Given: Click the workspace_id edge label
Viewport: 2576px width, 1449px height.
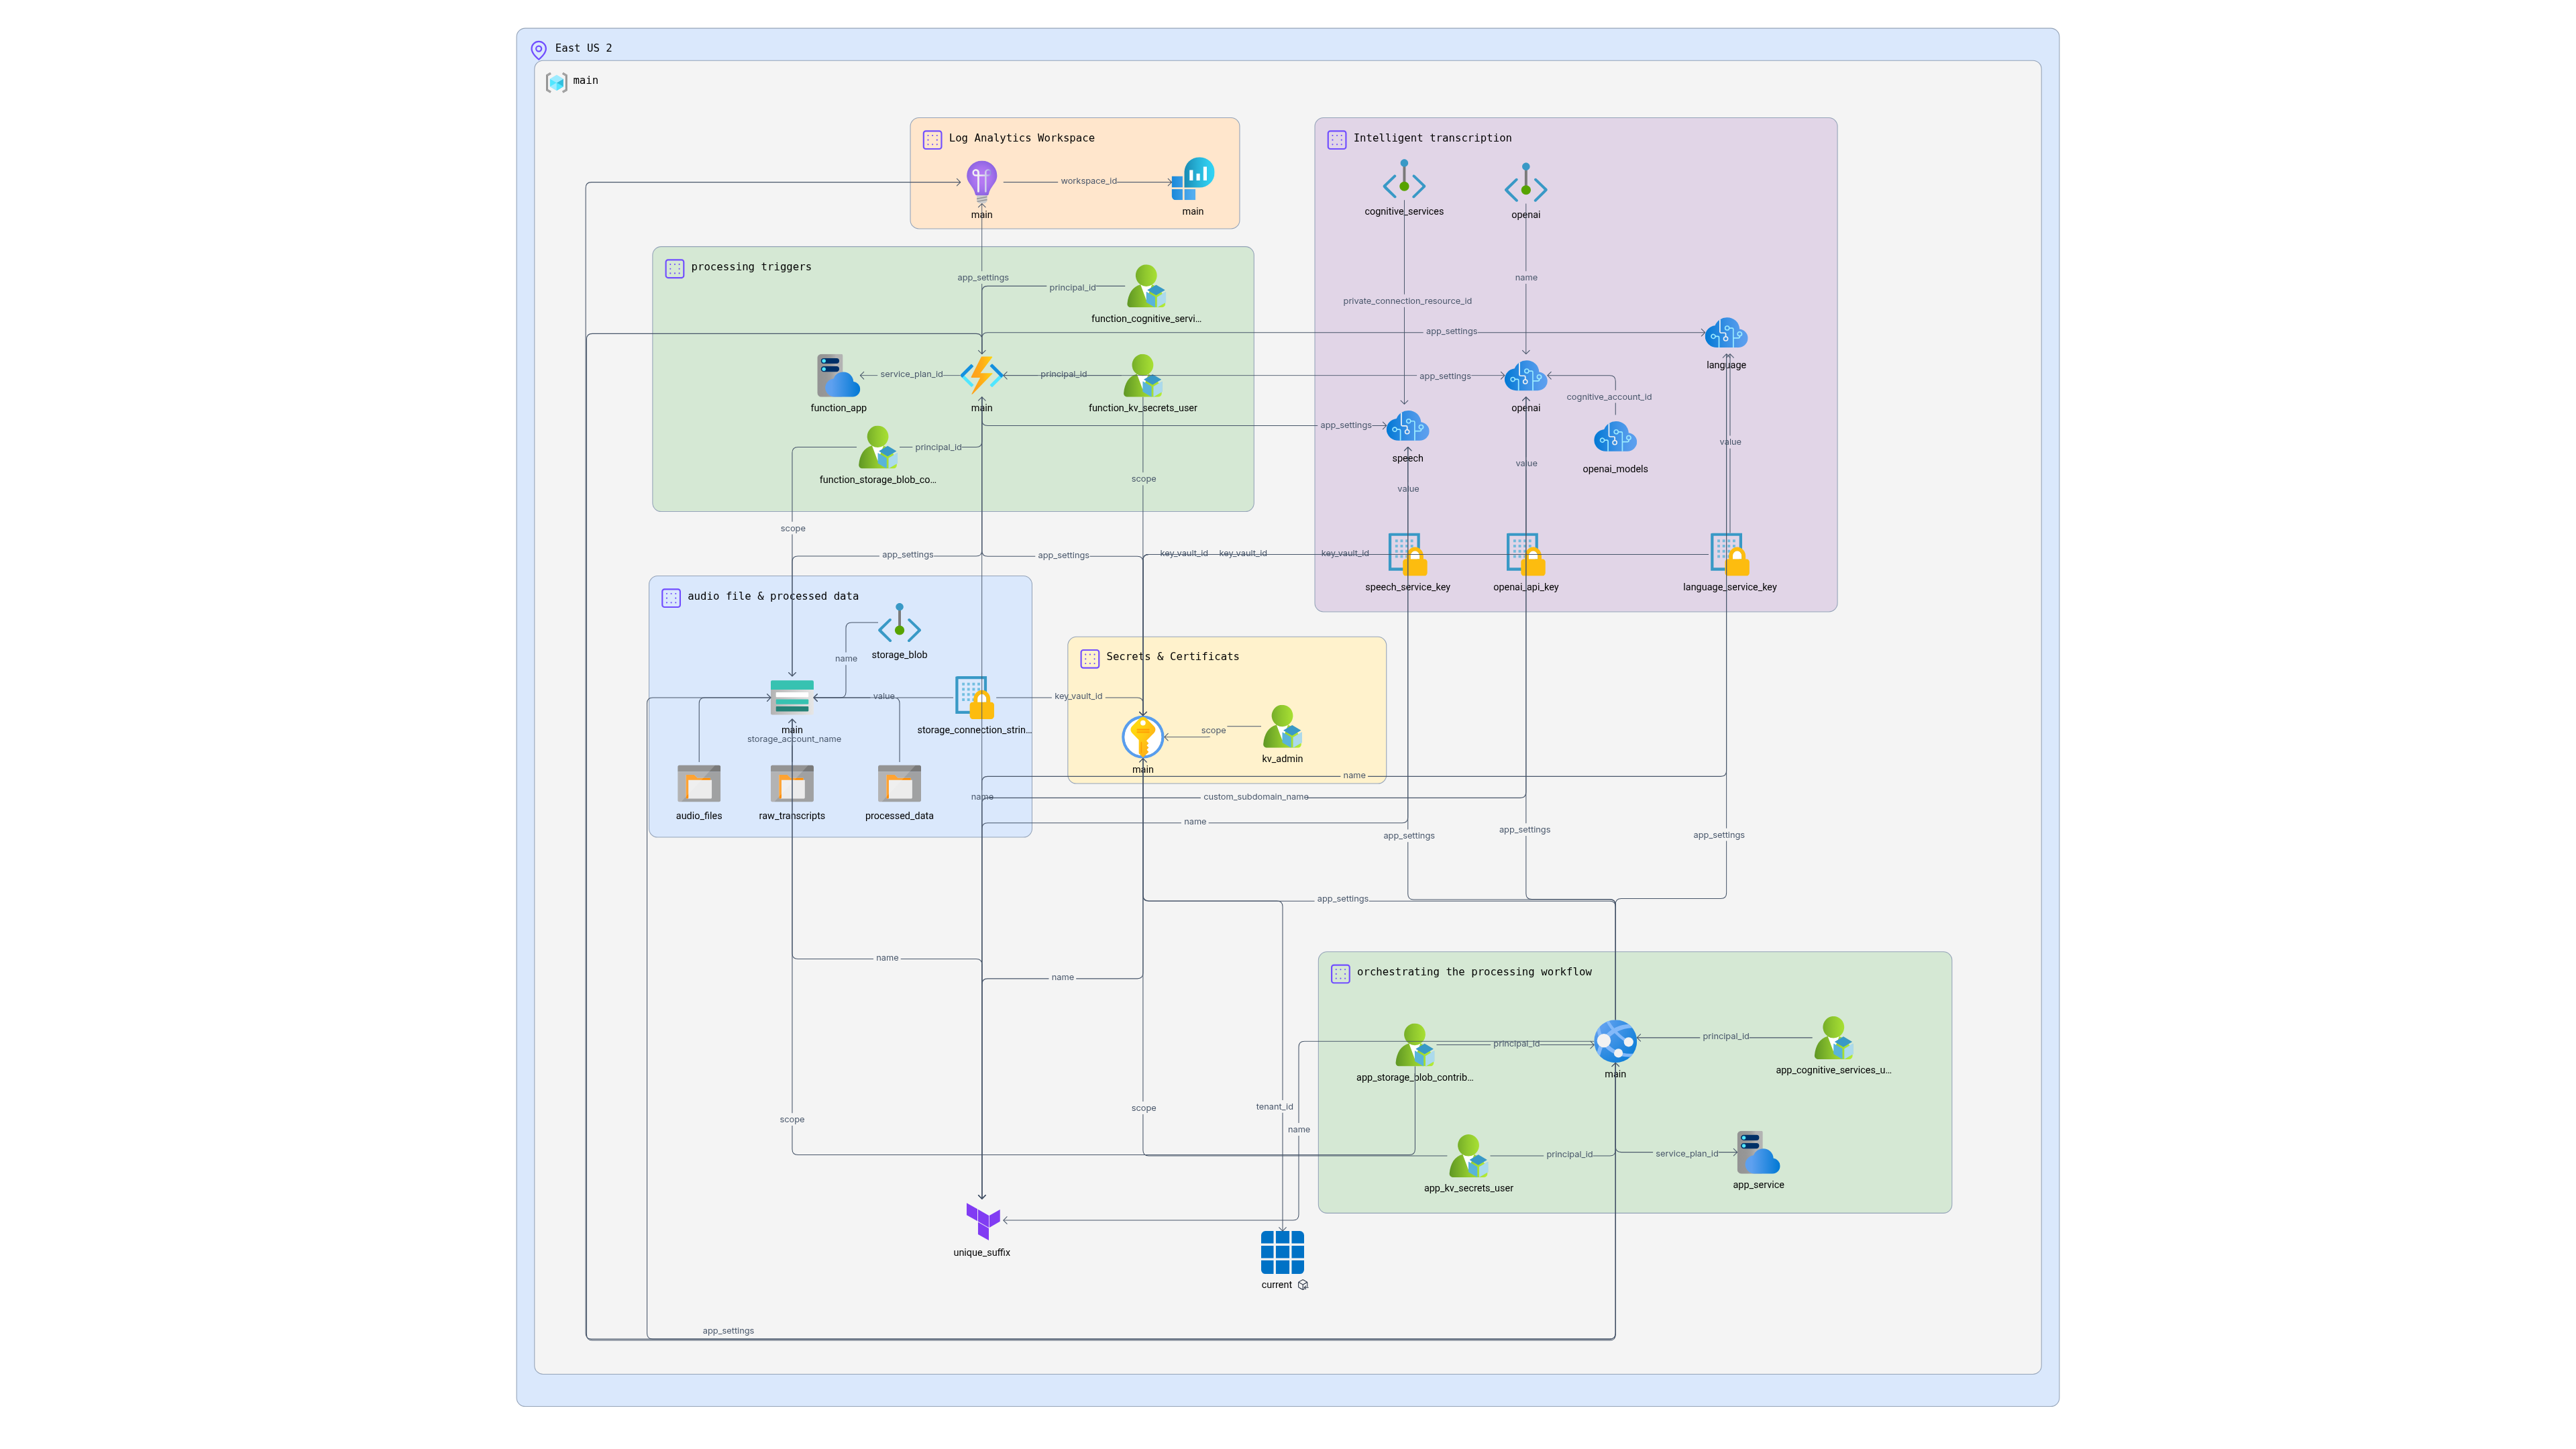Looking at the screenshot, I should tap(1088, 182).
